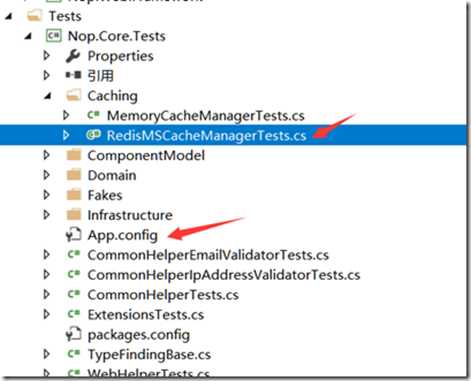Collapse the Nop.Core.Tests project node
471x381 pixels.
click(x=28, y=36)
